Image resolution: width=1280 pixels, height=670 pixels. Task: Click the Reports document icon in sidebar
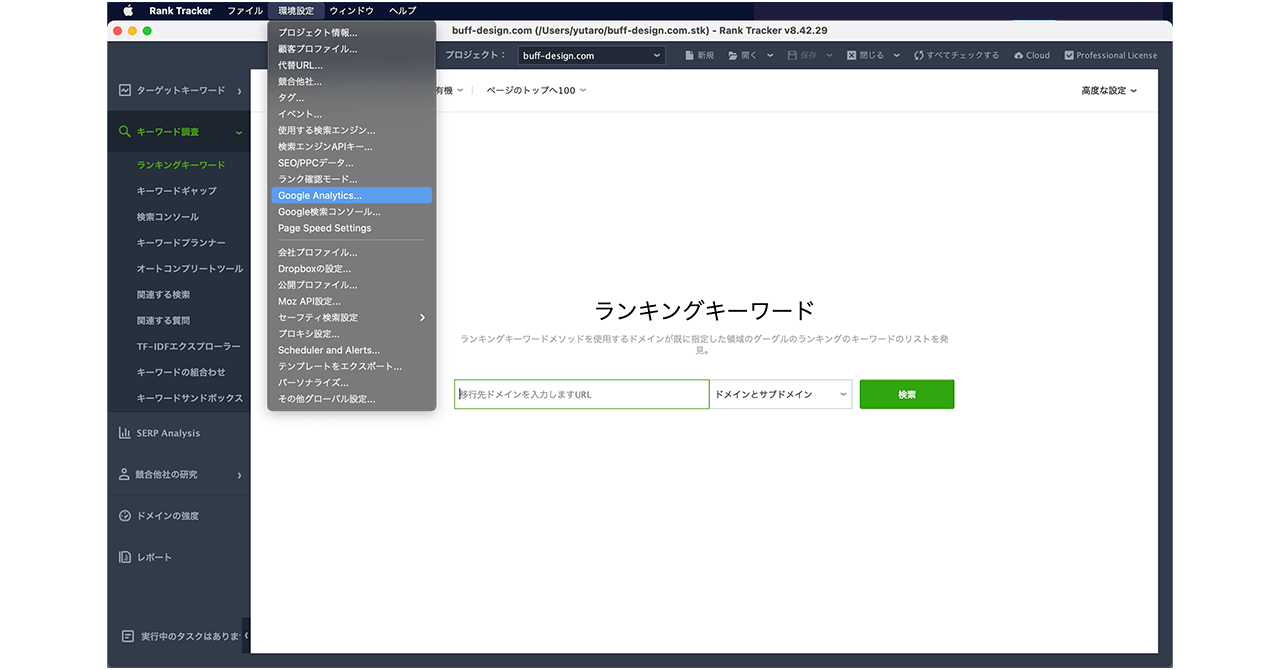point(125,557)
